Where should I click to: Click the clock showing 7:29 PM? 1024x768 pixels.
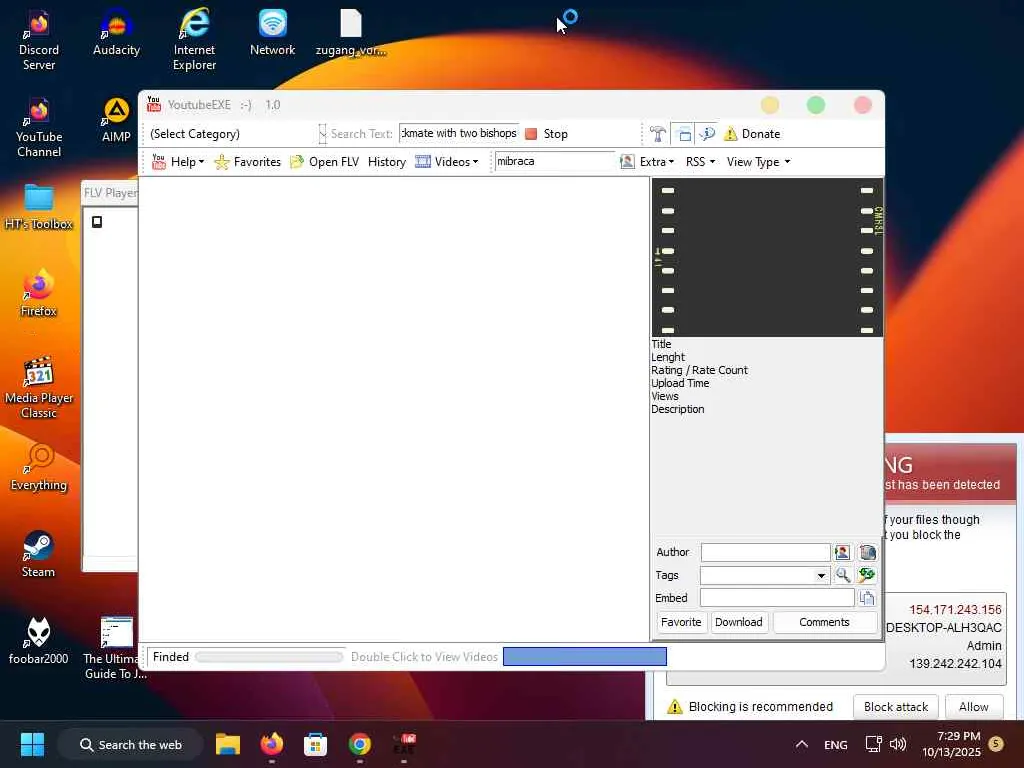pos(958,736)
